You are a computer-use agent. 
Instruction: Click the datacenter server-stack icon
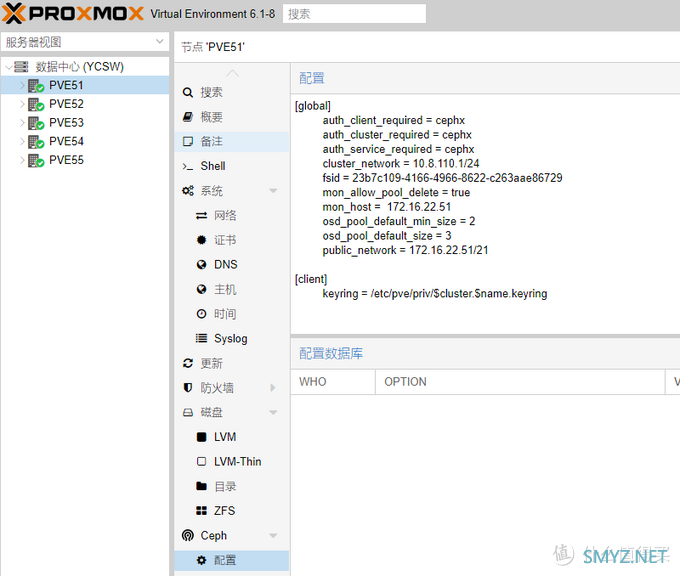21,67
